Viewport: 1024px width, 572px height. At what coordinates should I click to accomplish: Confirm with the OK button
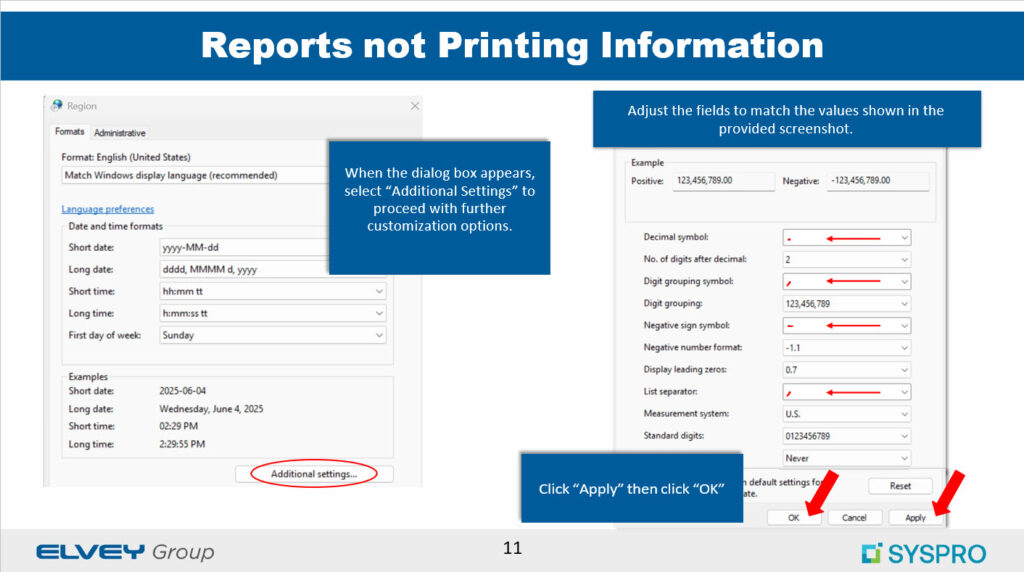793,517
